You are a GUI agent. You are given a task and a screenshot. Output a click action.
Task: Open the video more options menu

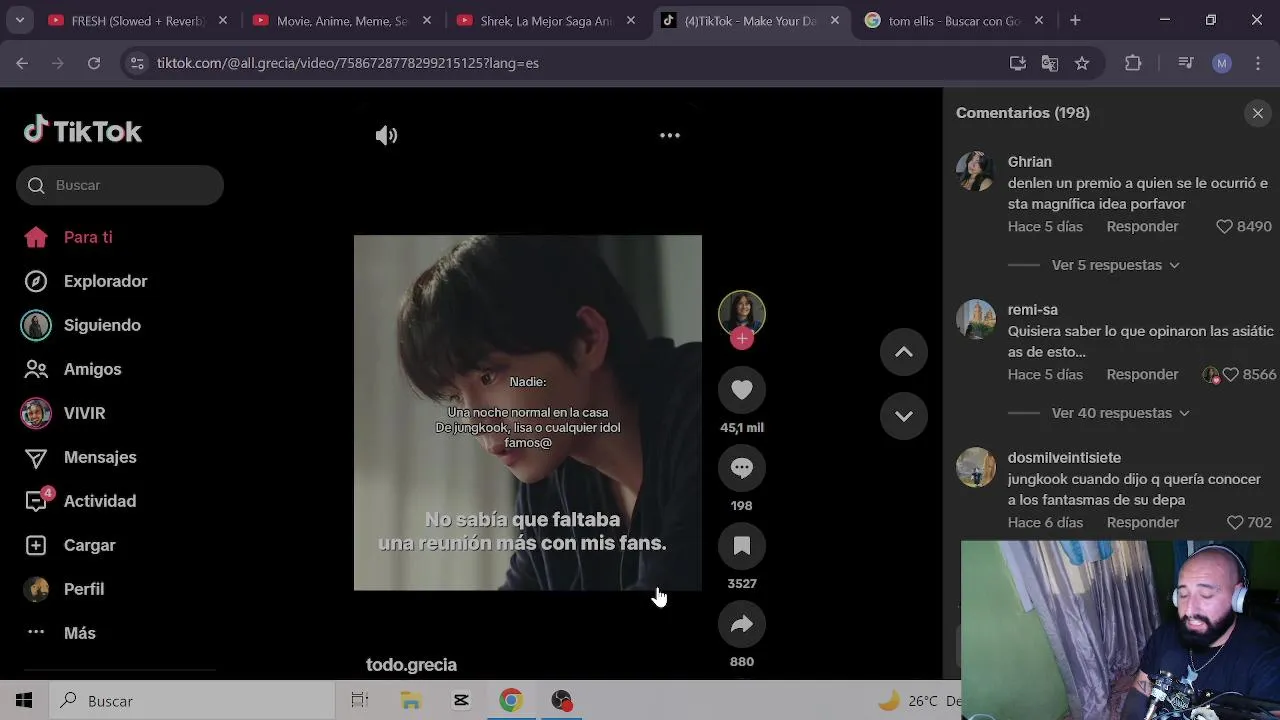click(670, 135)
